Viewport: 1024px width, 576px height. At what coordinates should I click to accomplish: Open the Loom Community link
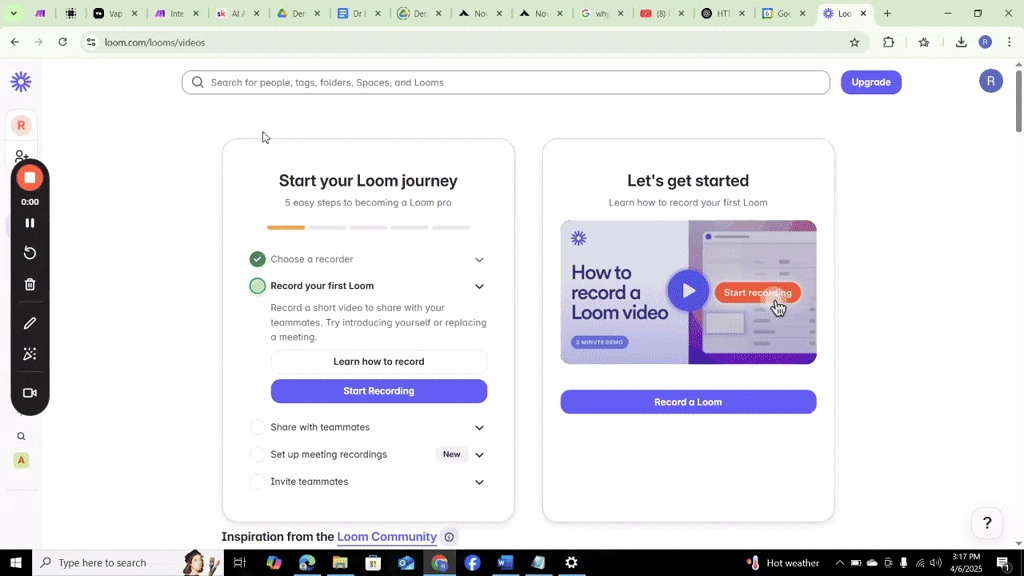pyautogui.click(x=387, y=536)
